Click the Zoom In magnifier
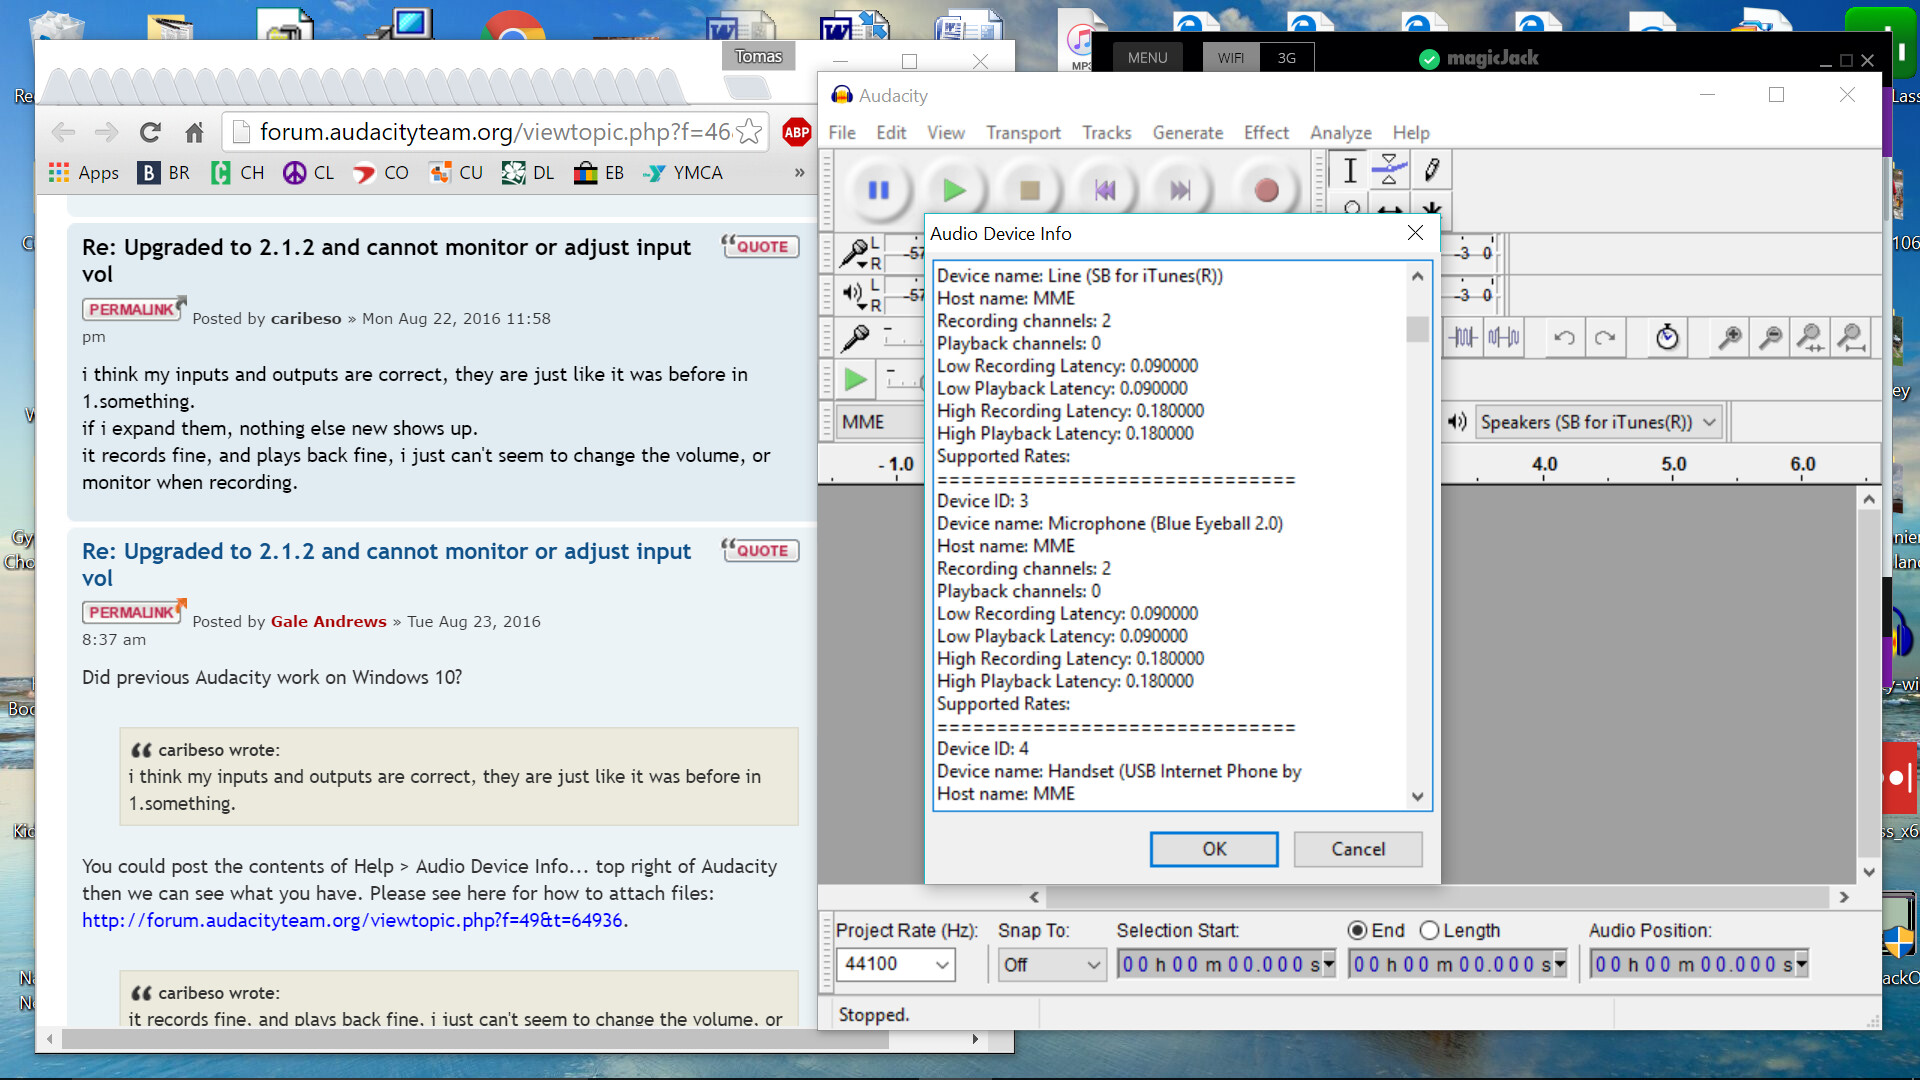Viewport: 1920px width, 1080px height. pyautogui.click(x=1729, y=338)
